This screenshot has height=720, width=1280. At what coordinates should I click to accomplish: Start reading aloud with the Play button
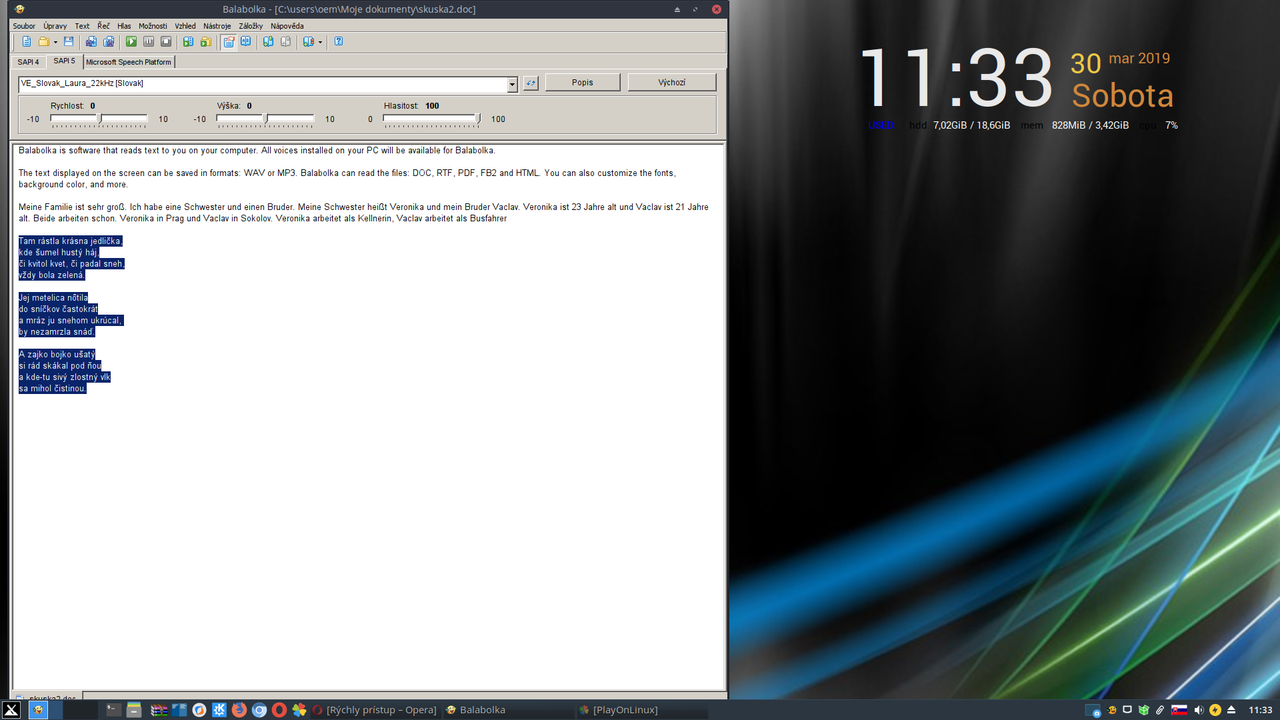(x=131, y=42)
